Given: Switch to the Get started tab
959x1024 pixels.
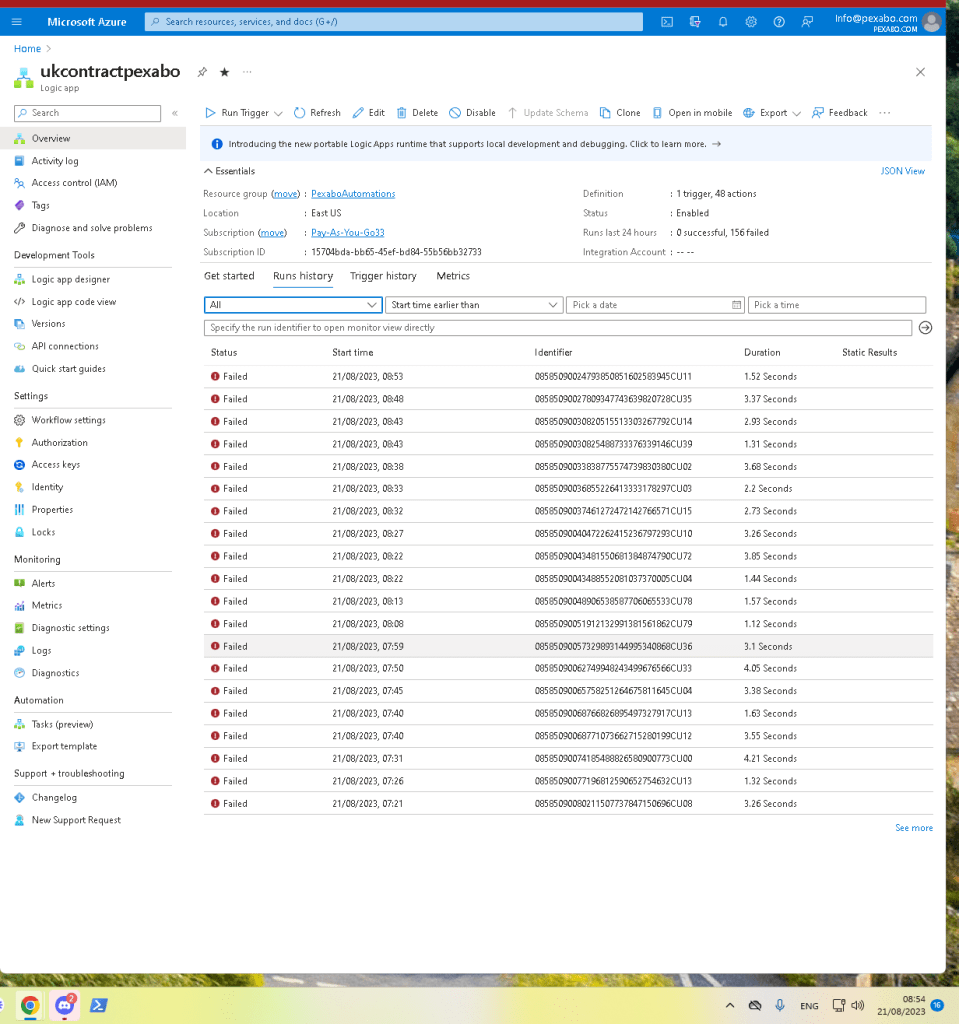Looking at the screenshot, I should 229,276.
